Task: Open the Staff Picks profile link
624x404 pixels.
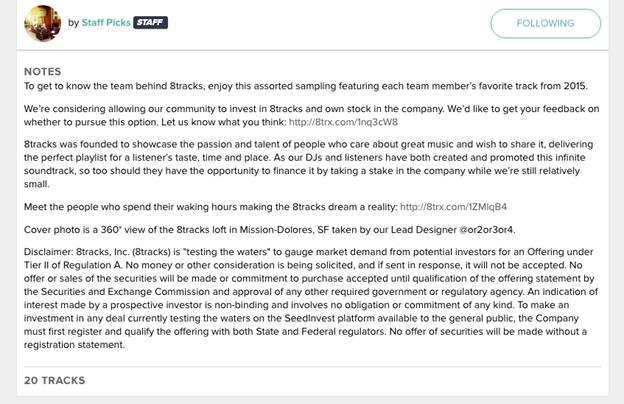Action: coord(105,22)
